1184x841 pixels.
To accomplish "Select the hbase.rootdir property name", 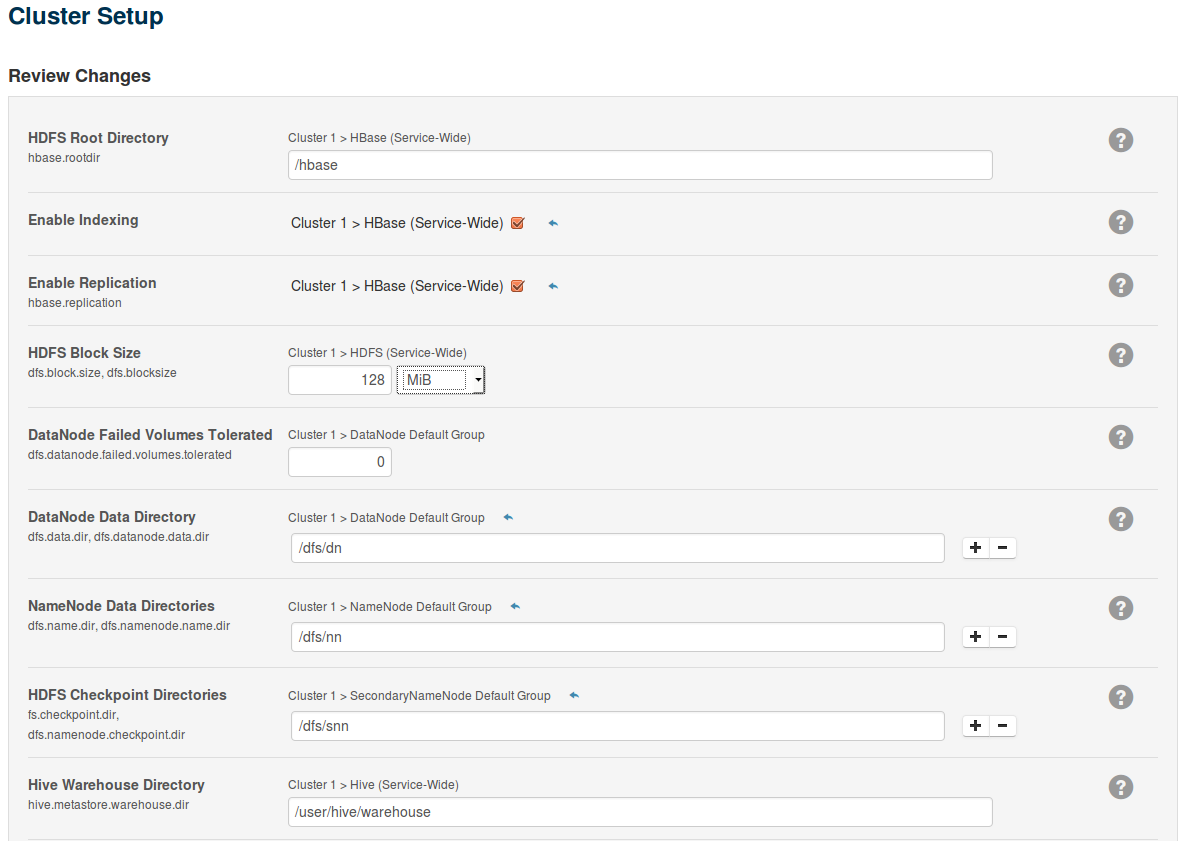I will [64, 158].
